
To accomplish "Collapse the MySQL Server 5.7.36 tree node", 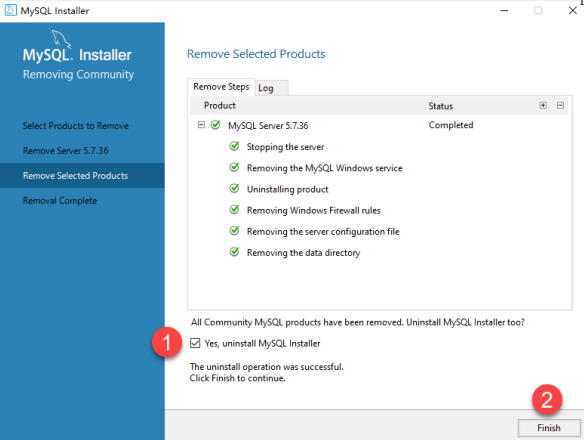I will coord(201,125).
